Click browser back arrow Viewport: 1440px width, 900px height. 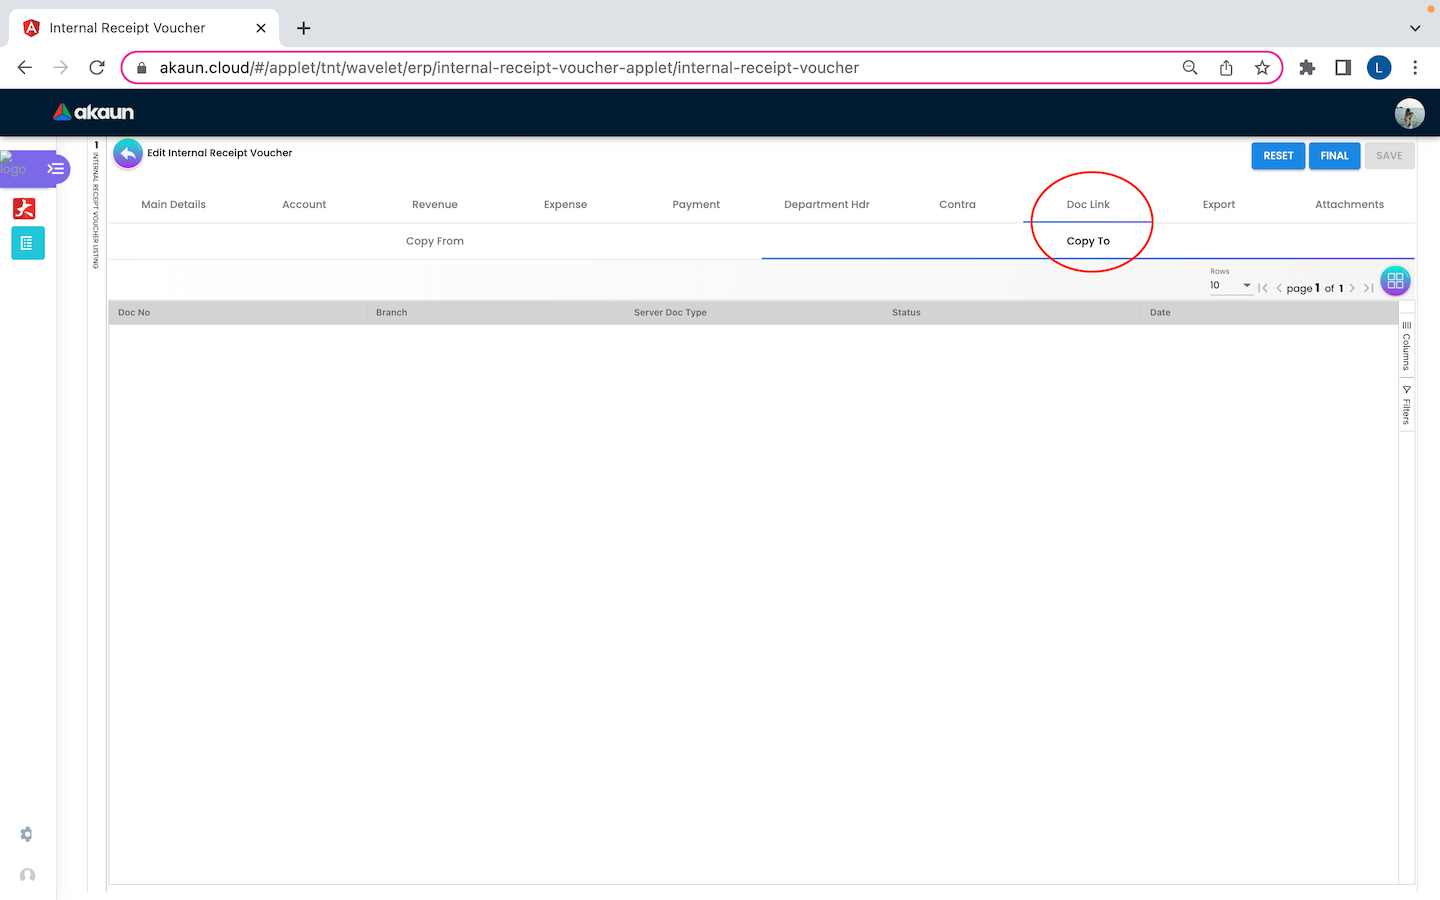(x=25, y=68)
